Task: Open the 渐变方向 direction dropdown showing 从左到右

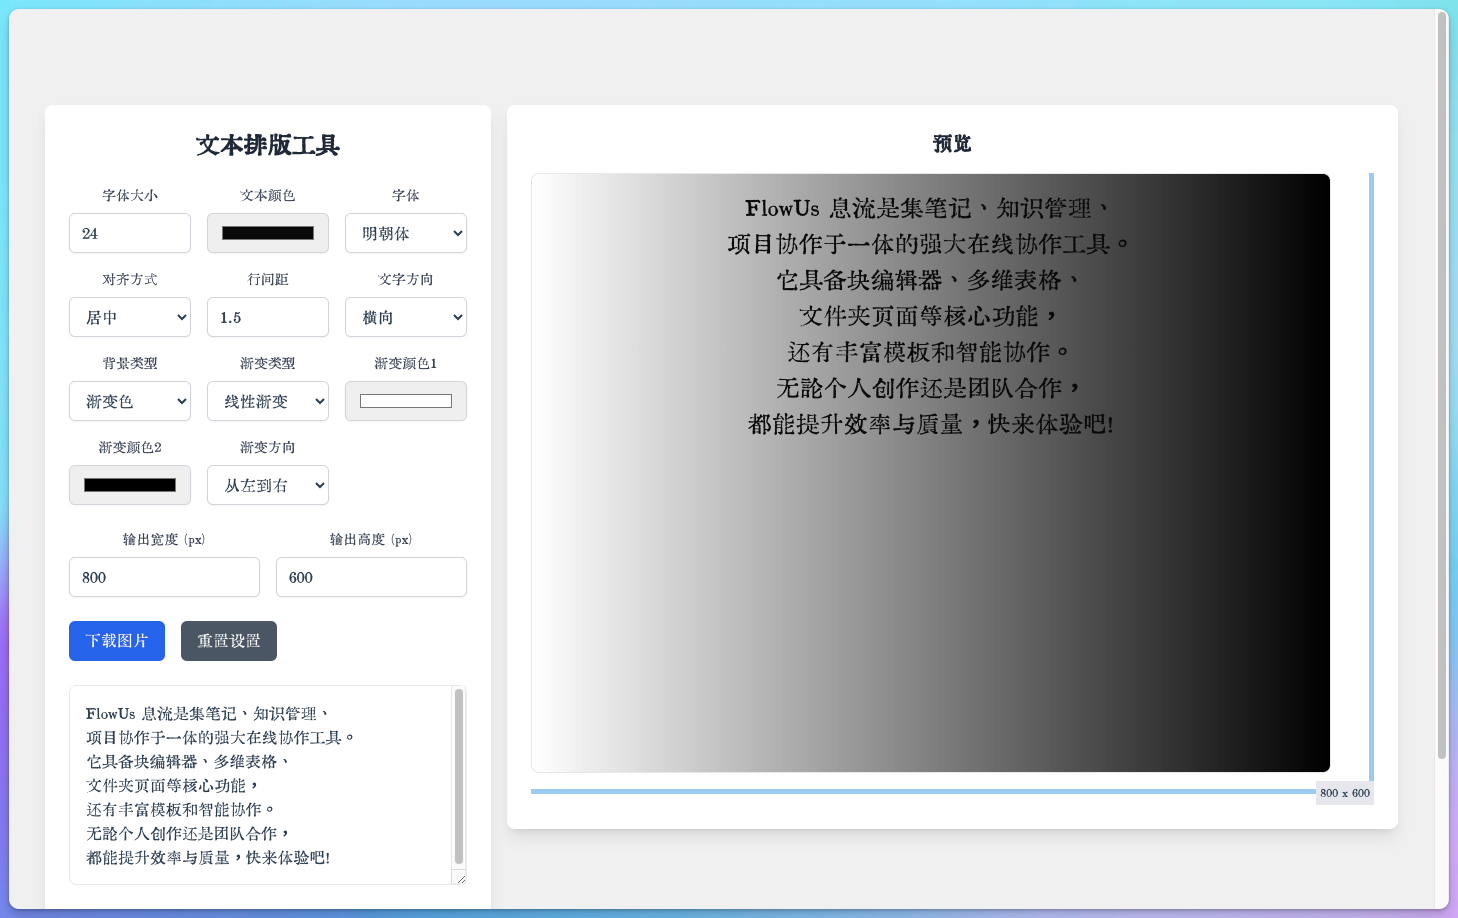Action: pos(267,485)
